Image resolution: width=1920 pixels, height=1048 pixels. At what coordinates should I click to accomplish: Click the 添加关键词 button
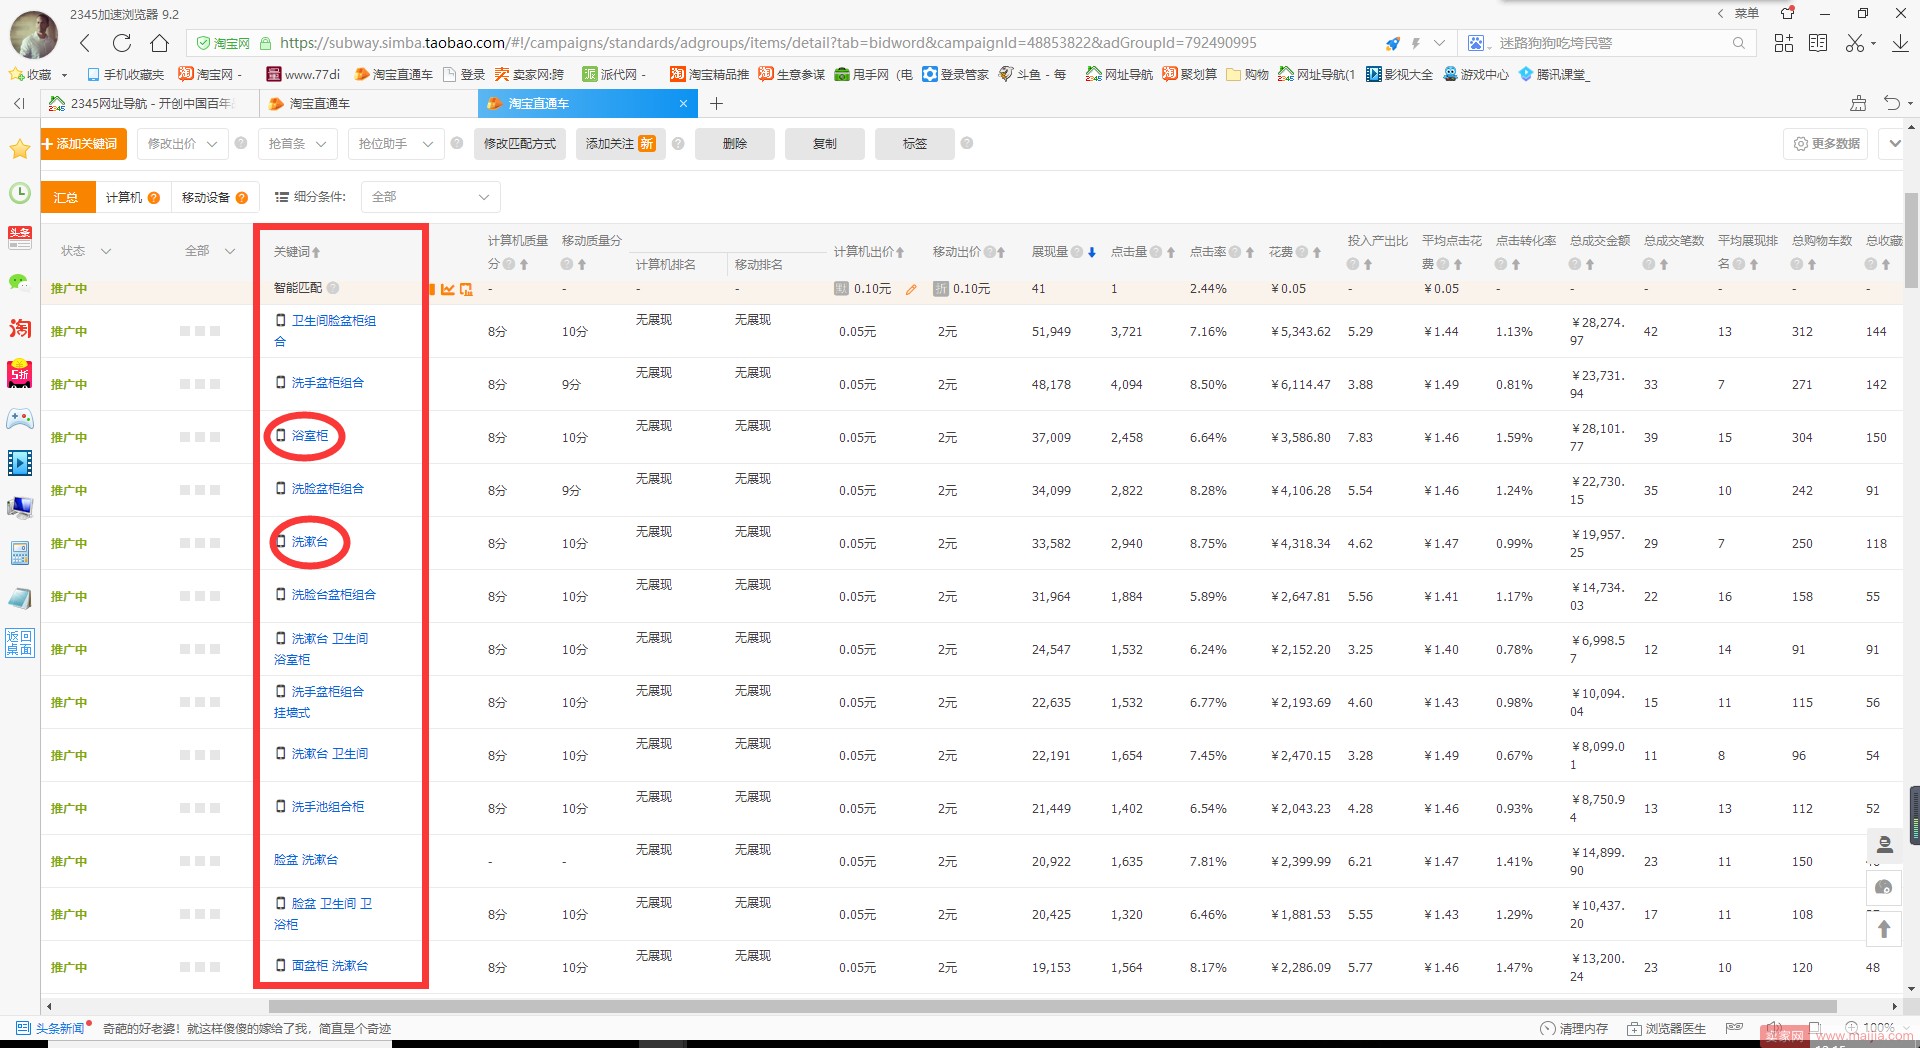pyautogui.click(x=84, y=144)
